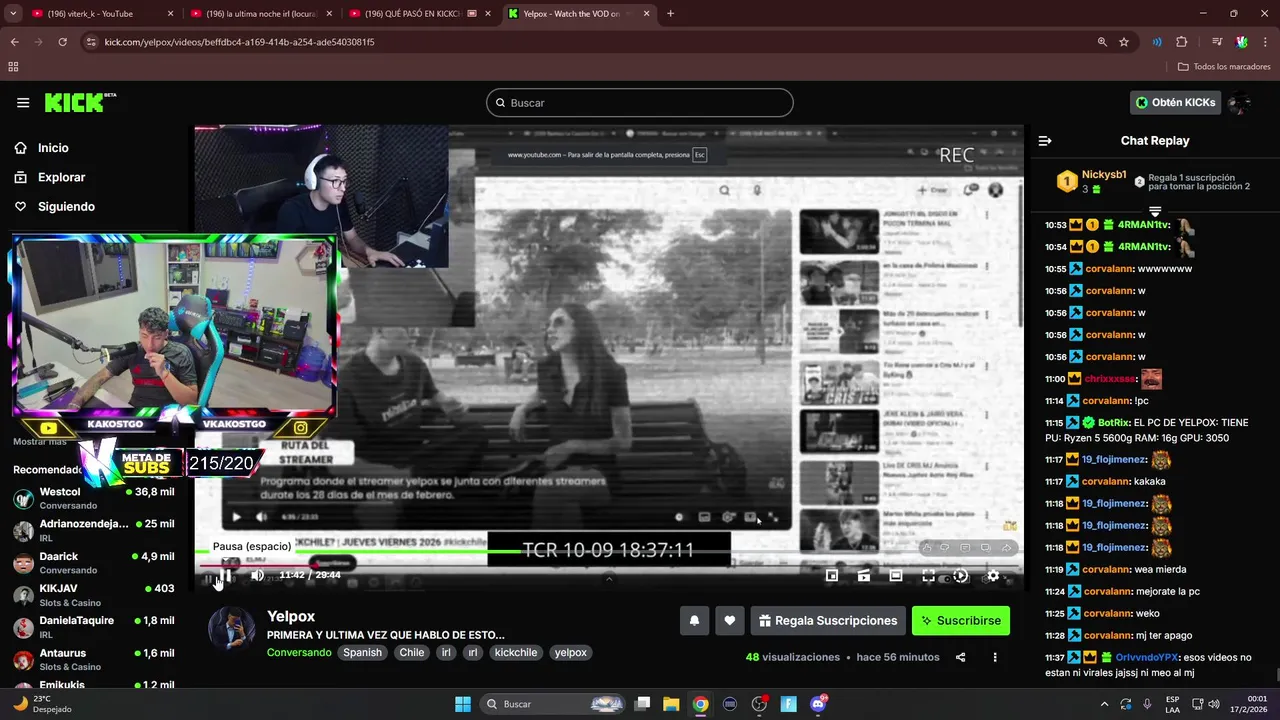Switch to la ultima noche irl tab
Screen dimensions: 1280x720
(260, 14)
